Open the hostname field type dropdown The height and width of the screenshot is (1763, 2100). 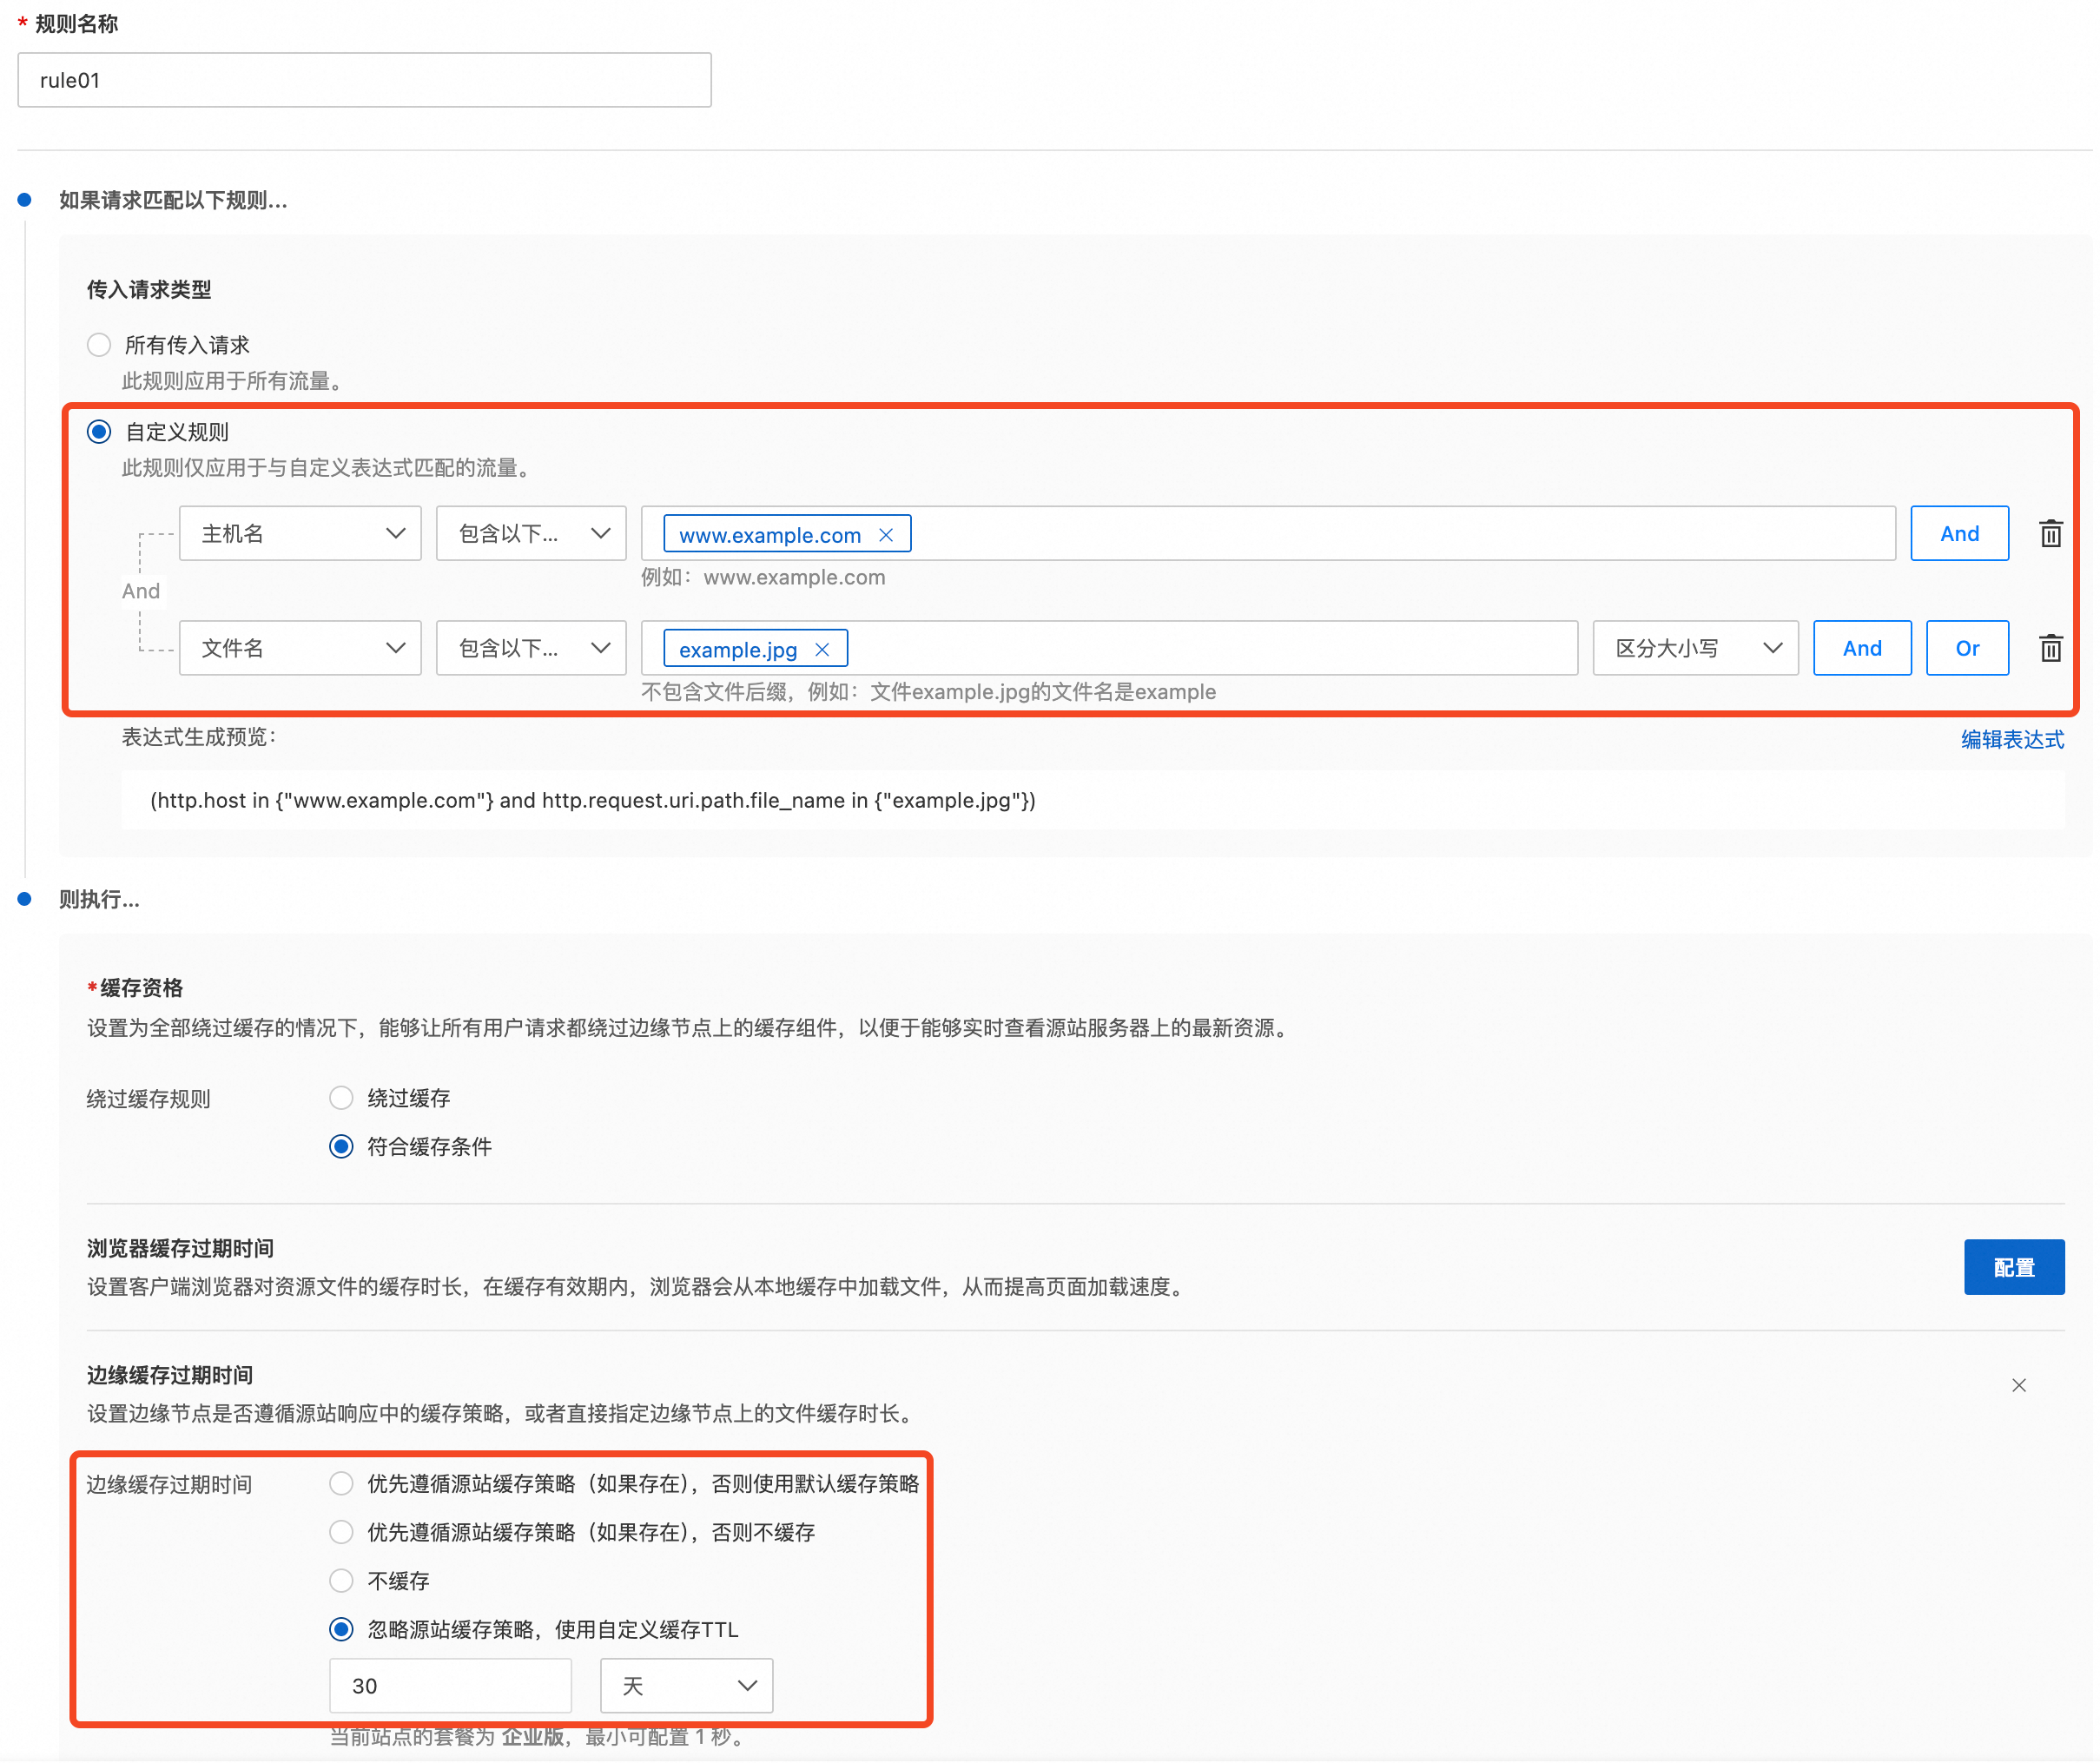coord(300,534)
